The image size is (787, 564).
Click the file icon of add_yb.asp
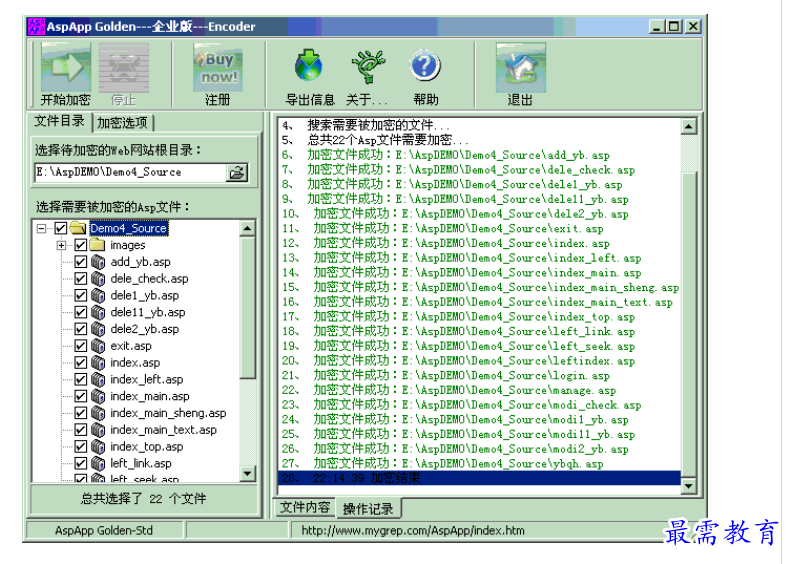point(98,262)
